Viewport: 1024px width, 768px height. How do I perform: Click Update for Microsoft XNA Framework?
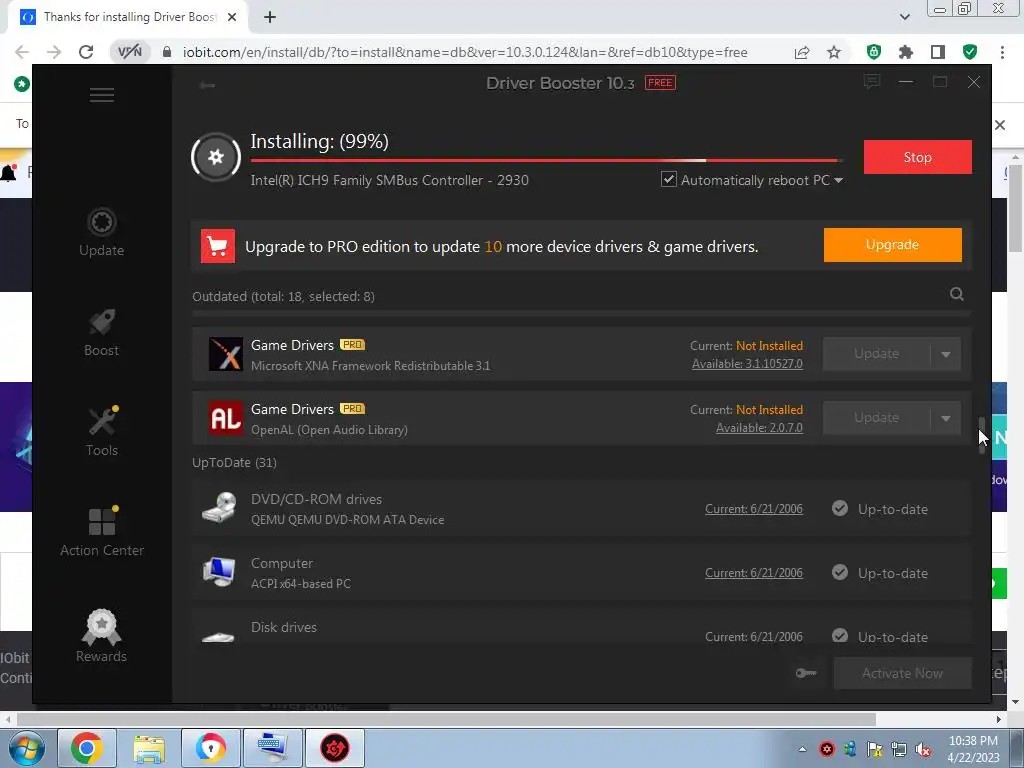[876, 354]
